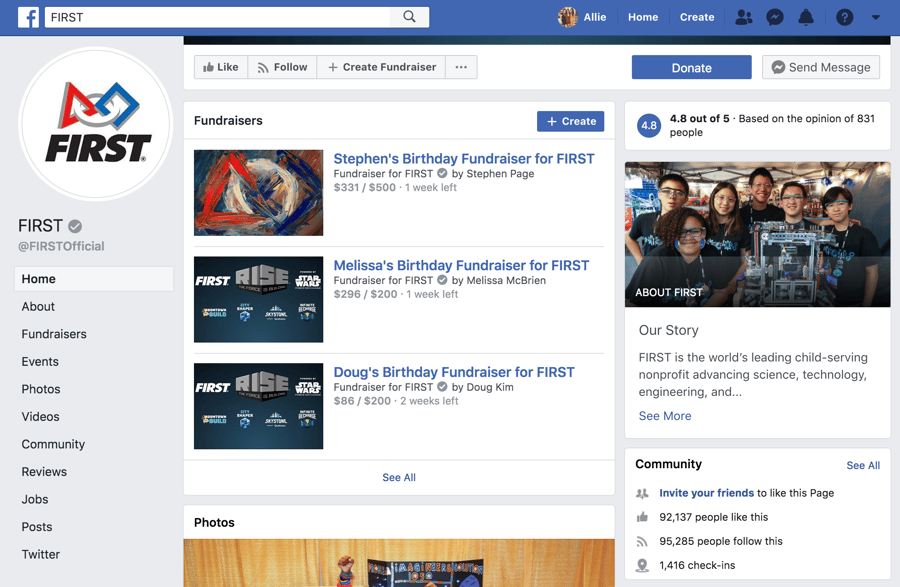Image resolution: width=900 pixels, height=587 pixels.
Task: Click the Facebook logo icon
Action: (28, 17)
